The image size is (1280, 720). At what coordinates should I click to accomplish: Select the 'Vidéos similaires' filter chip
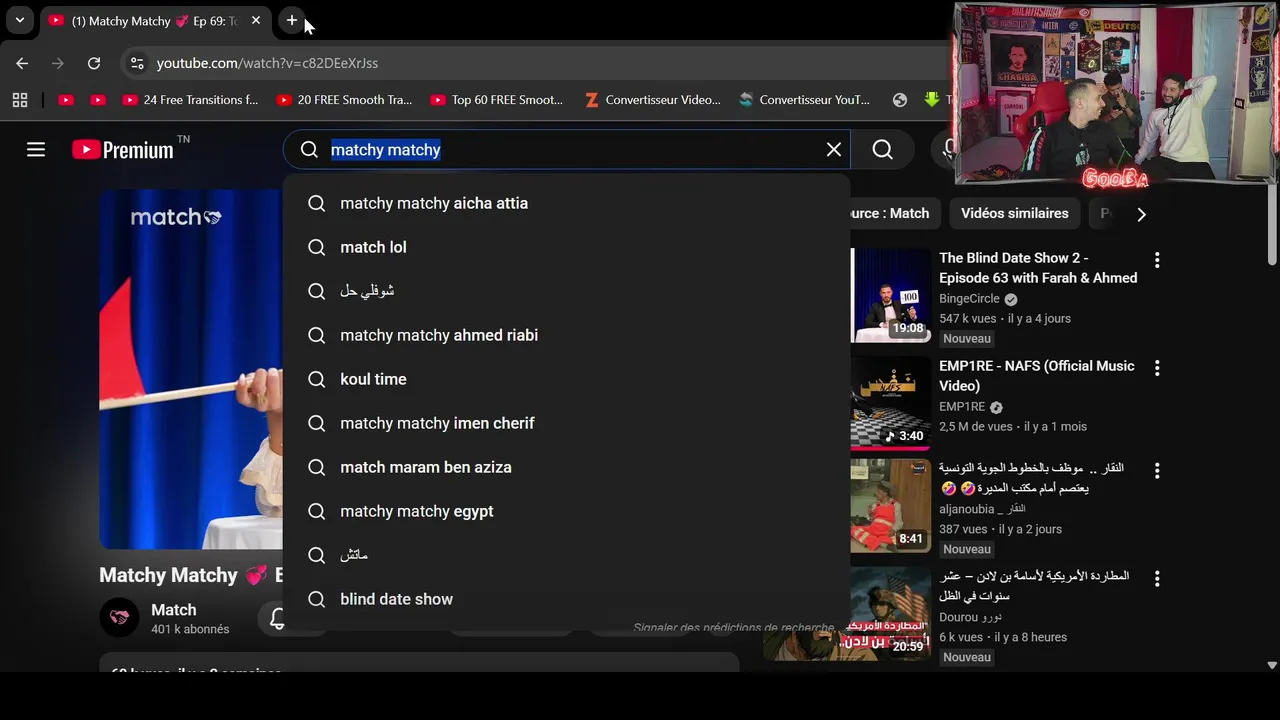tap(1014, 213)
